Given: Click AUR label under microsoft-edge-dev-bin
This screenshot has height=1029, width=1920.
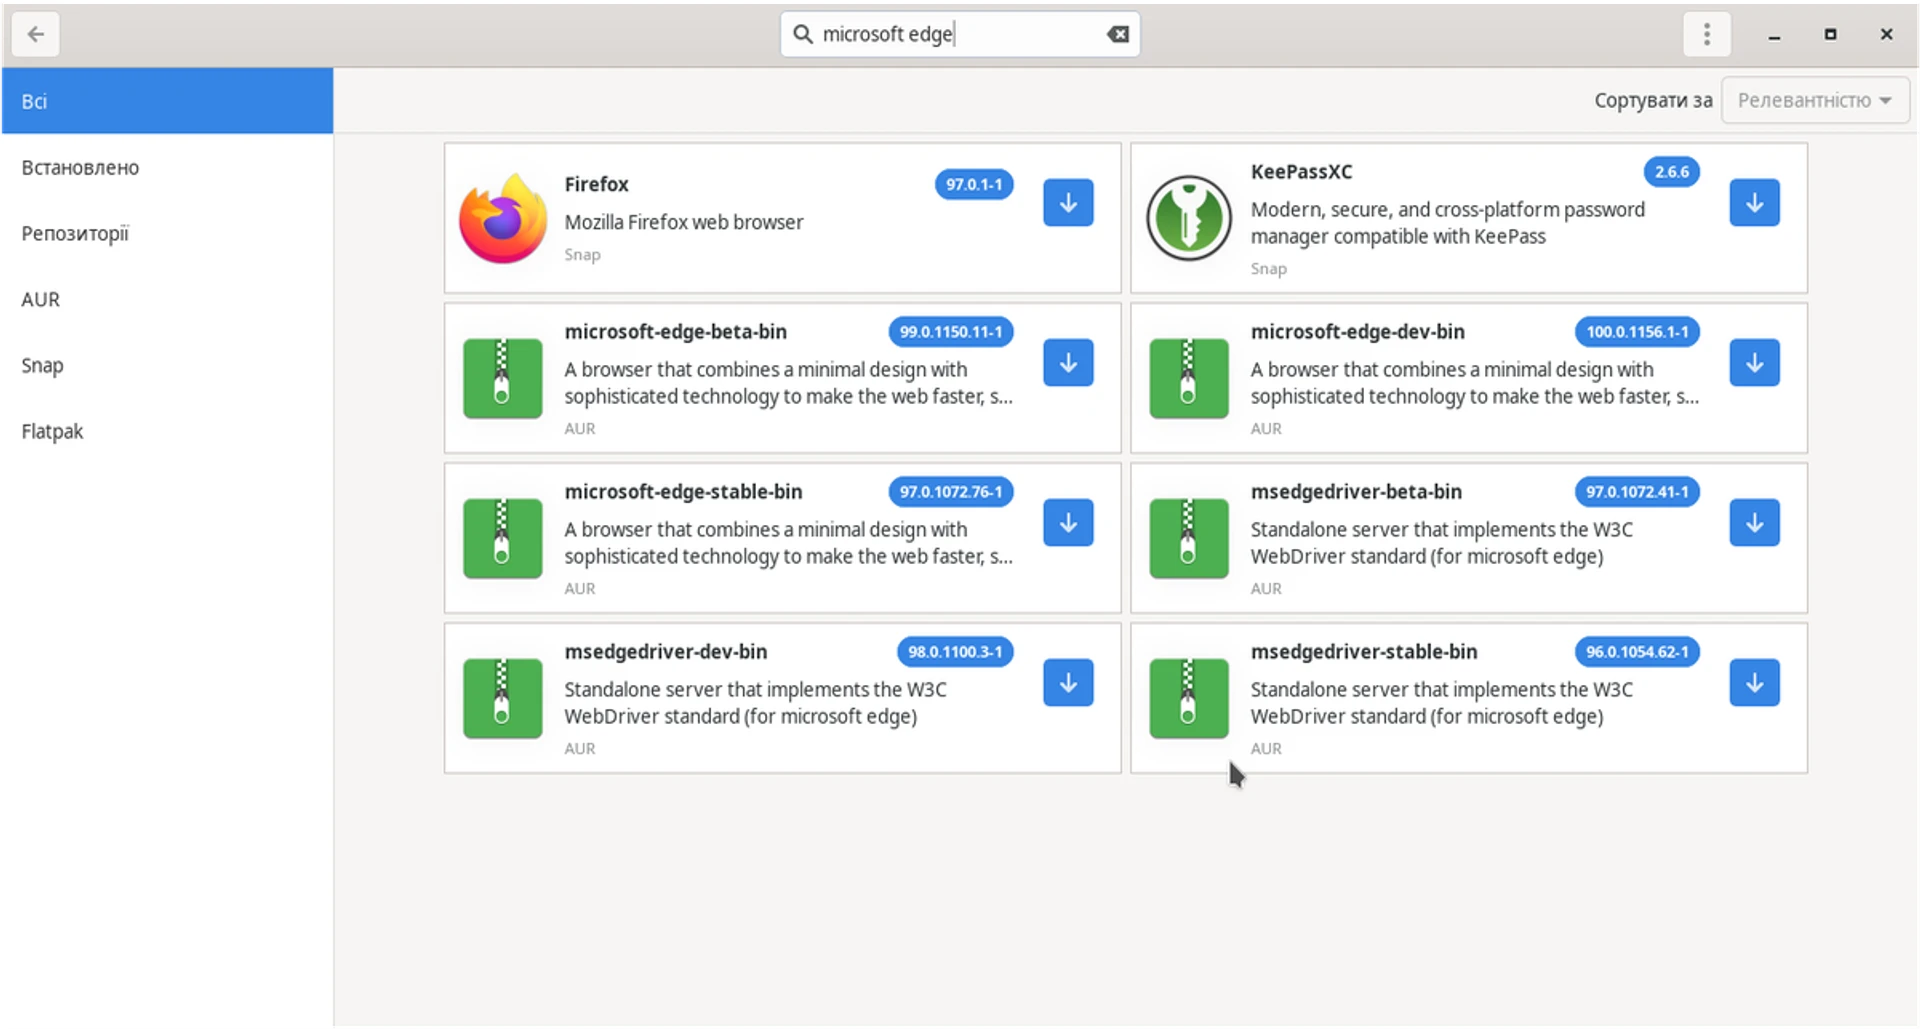Looking at the screenshot, I should 1266,429.
